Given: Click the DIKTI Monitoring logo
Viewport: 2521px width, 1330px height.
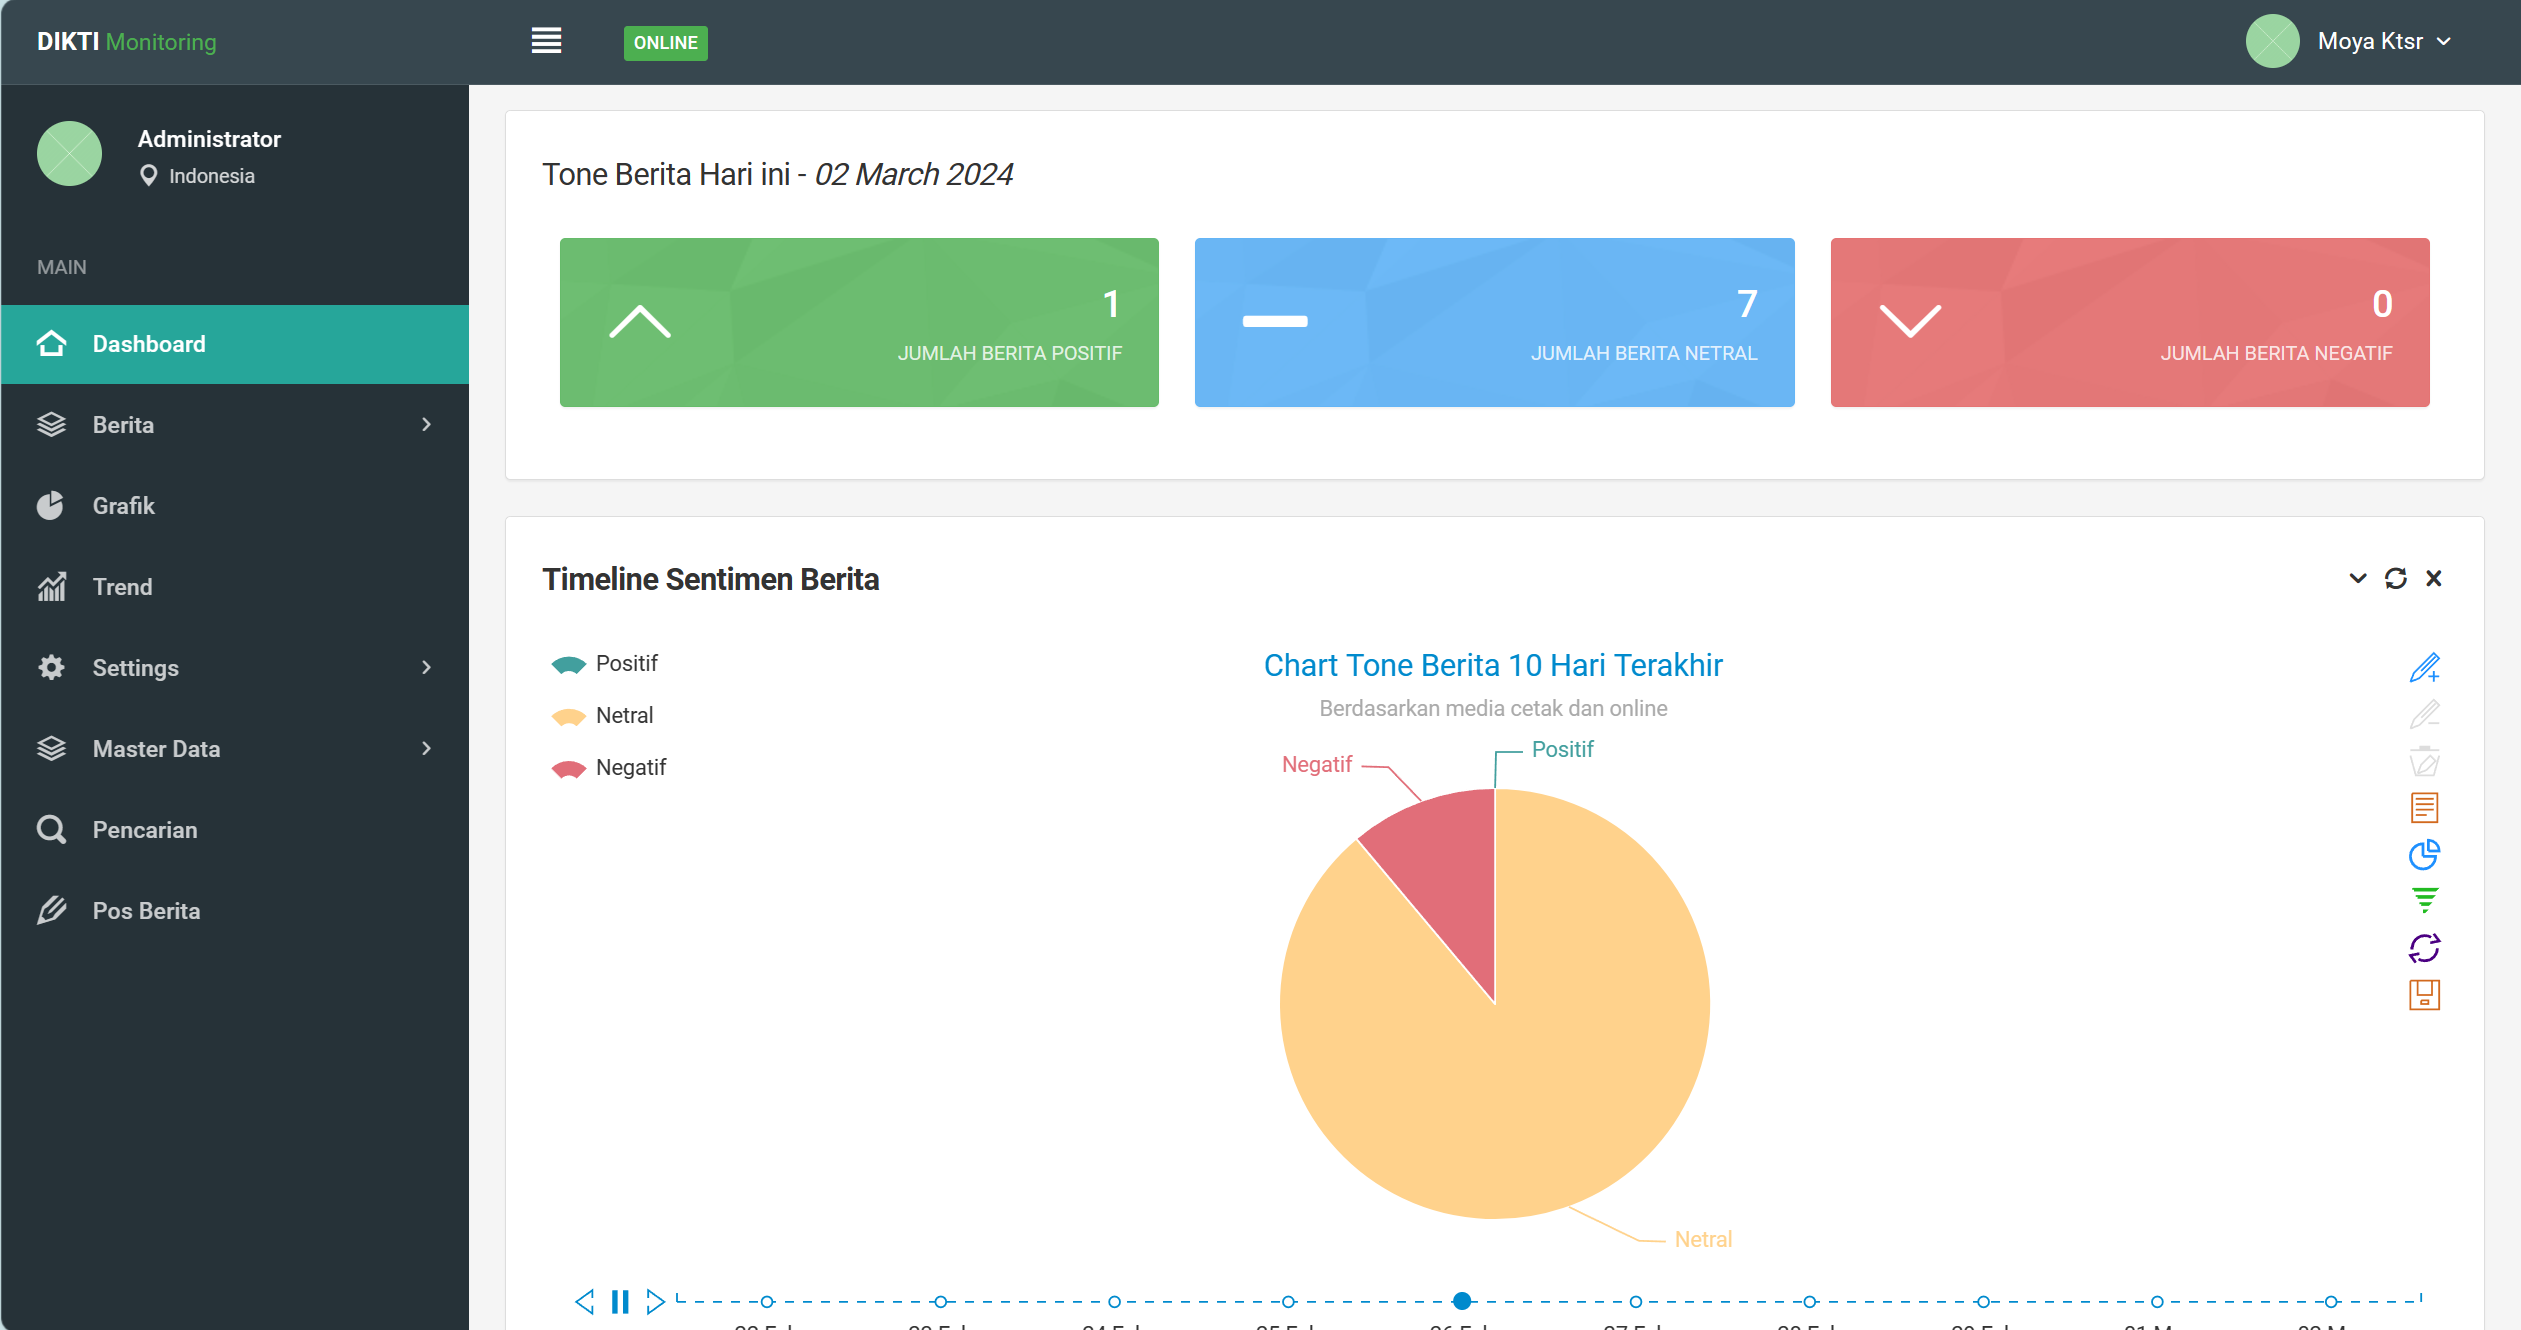Looking at the screenshot, I should [127, 42].
